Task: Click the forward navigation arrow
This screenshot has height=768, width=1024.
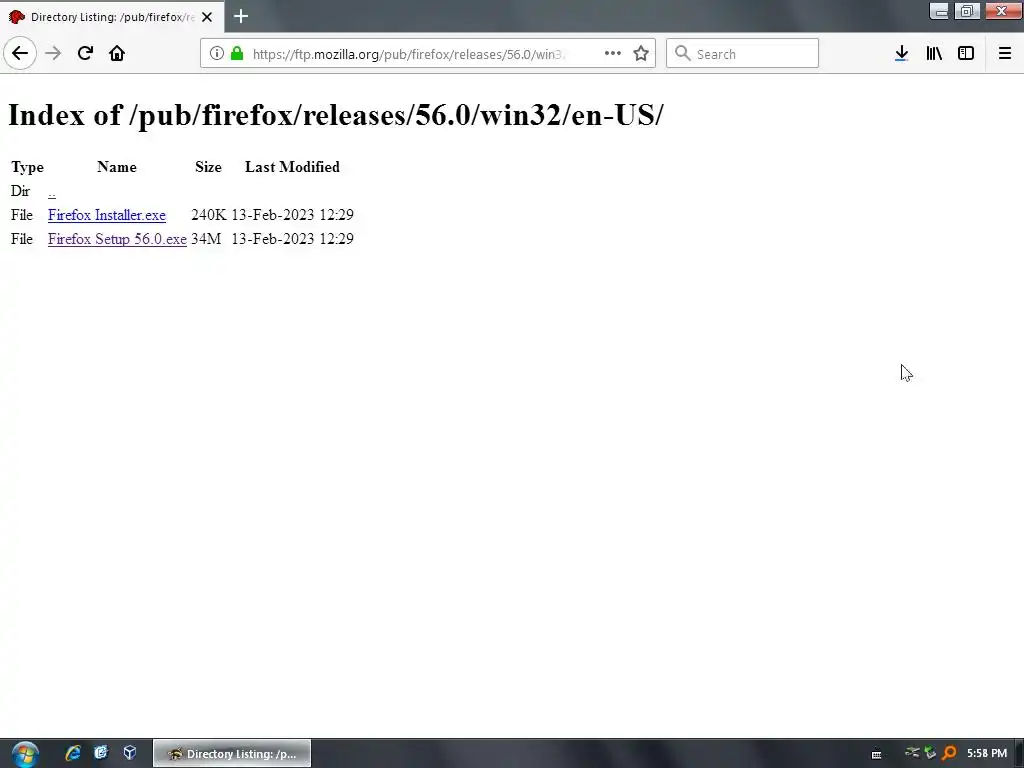Action: coord(53,54)
